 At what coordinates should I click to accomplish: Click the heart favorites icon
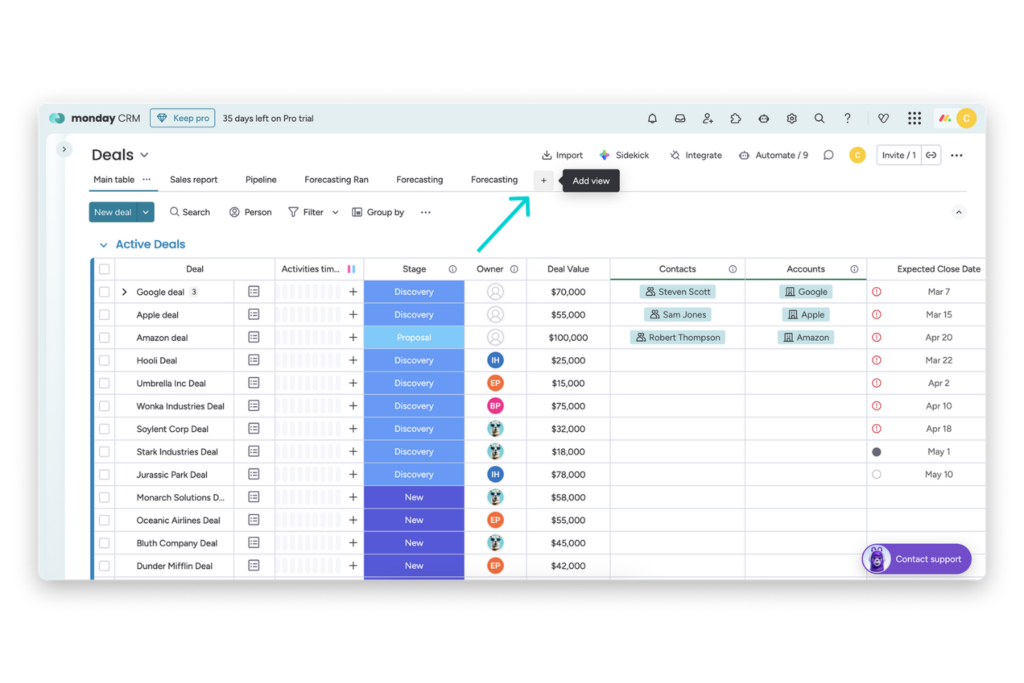click(x=883, y=119)
